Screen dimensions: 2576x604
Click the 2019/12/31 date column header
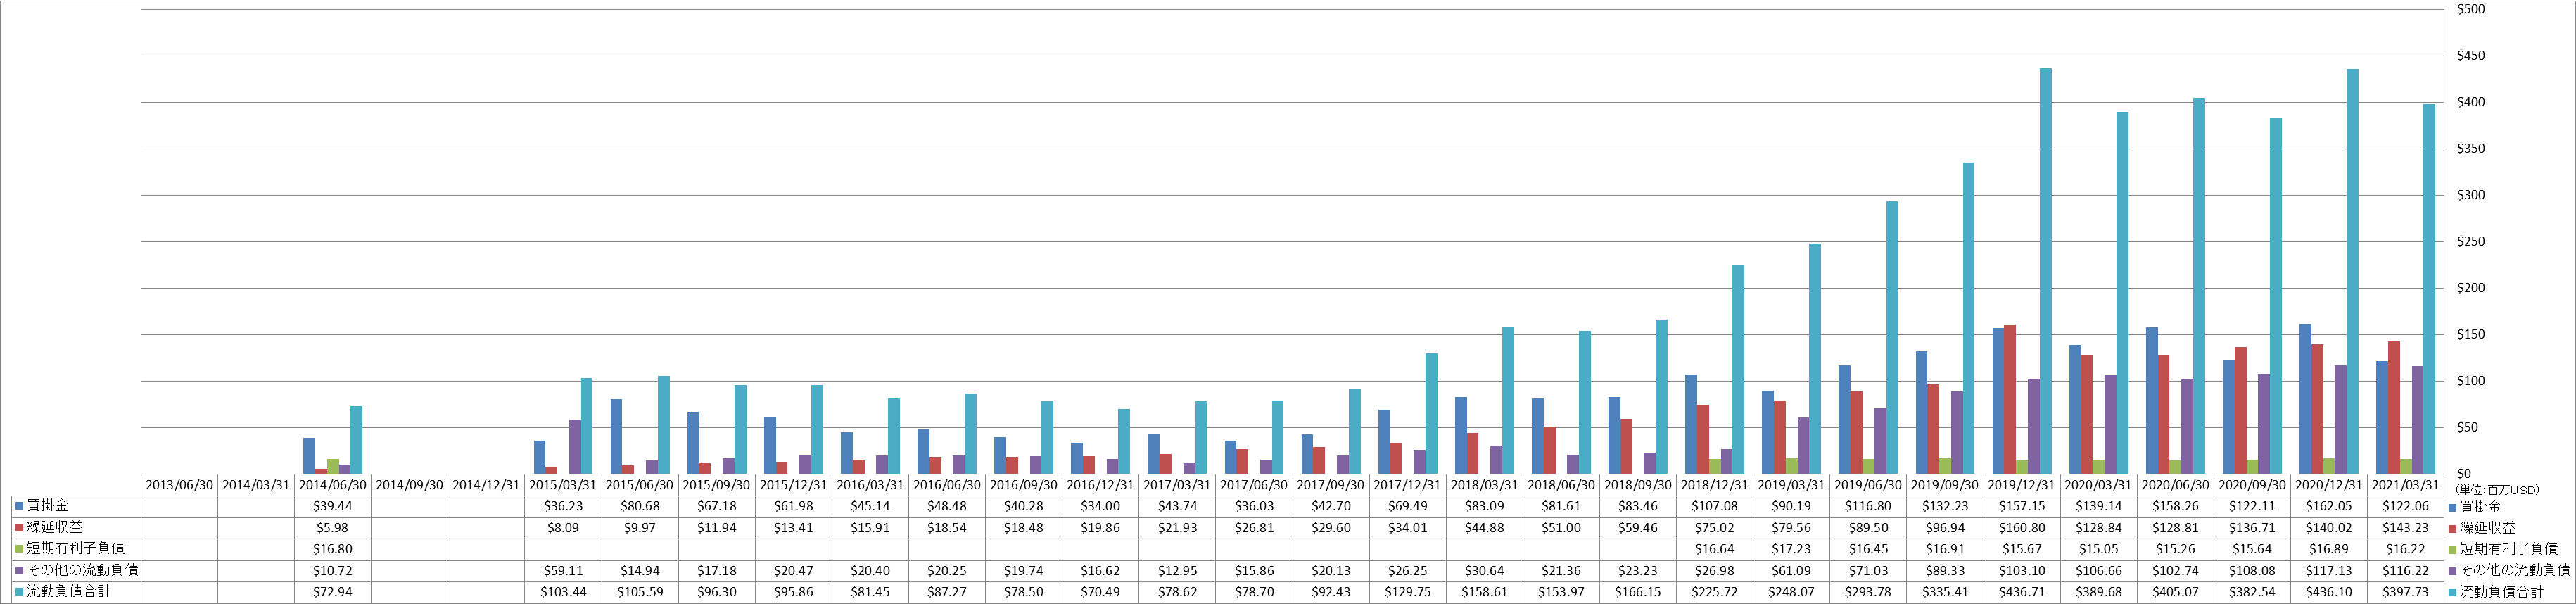point(2021,485)
